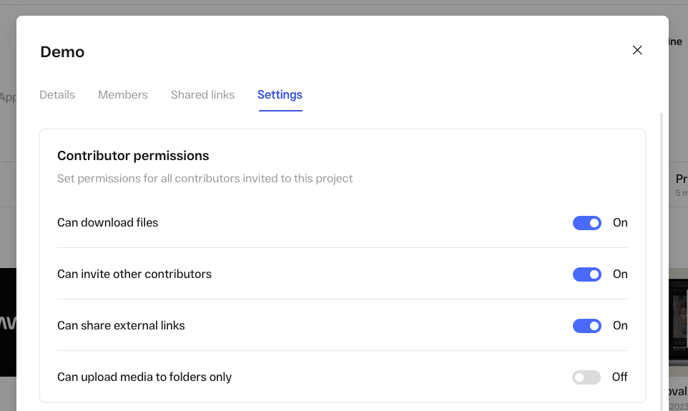The image size is (688, 411).
Task: Click the Contributor permissions heading
Action: (133, 156)
